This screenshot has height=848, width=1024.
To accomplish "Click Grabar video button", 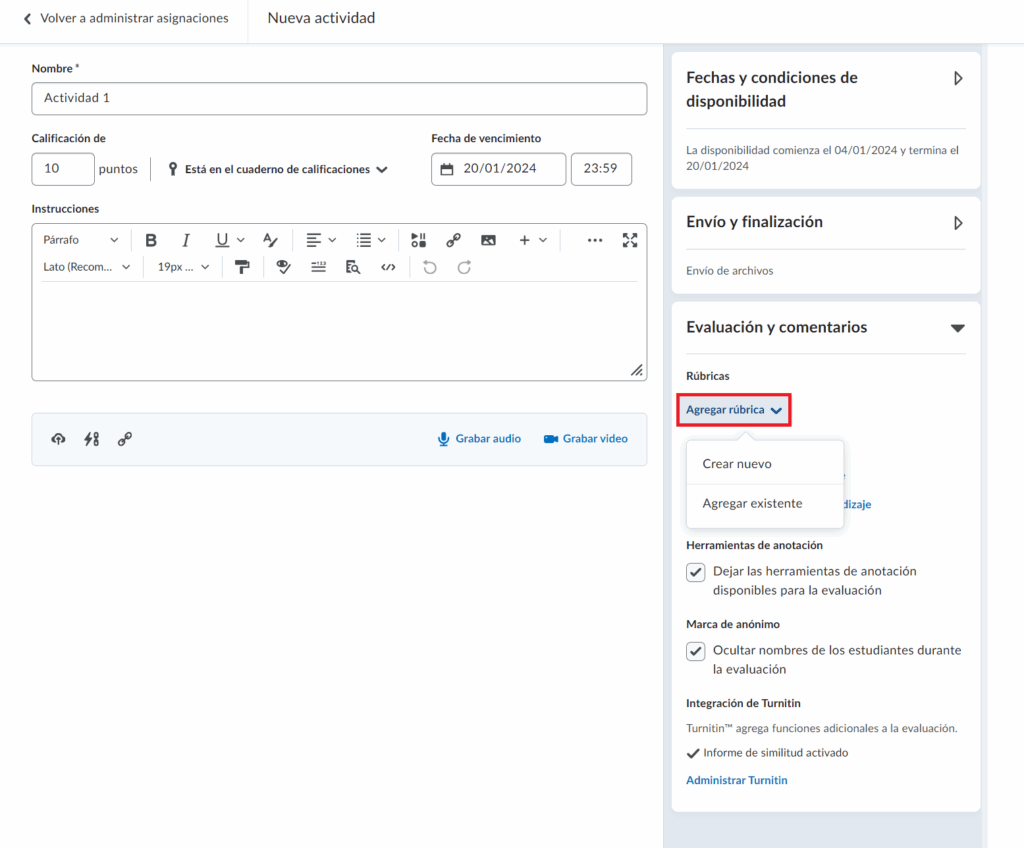I will 586,439.
